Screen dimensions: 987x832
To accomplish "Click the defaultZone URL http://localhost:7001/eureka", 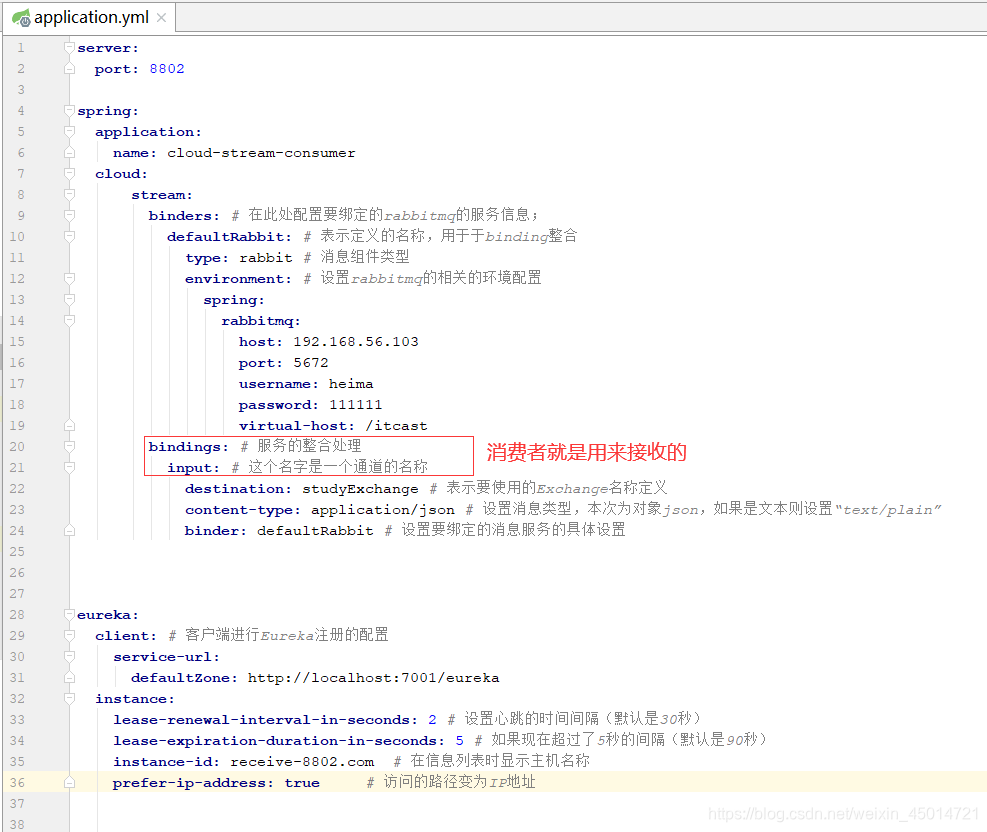I will (x=373, y=678).
